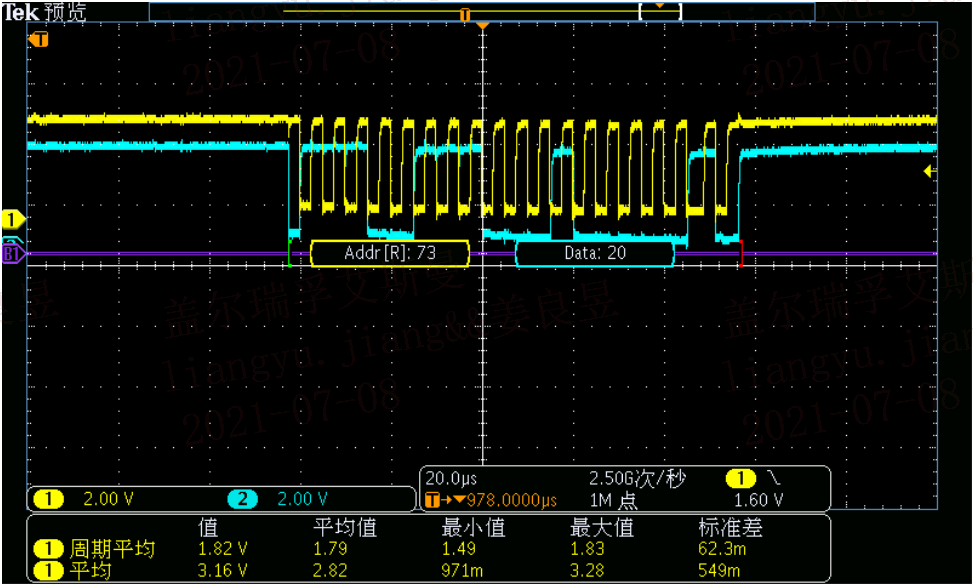Click the 标准差 column header
This screenshot has height=585, width=973.
[730, 528]
